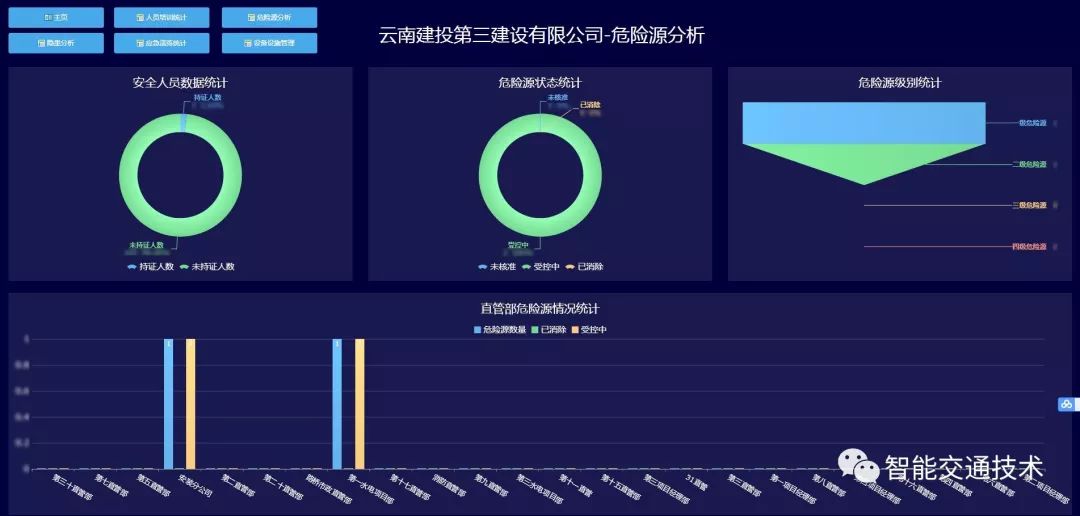Open the 人员培训统计 page
1080x516 pixels.
[162, 17]
